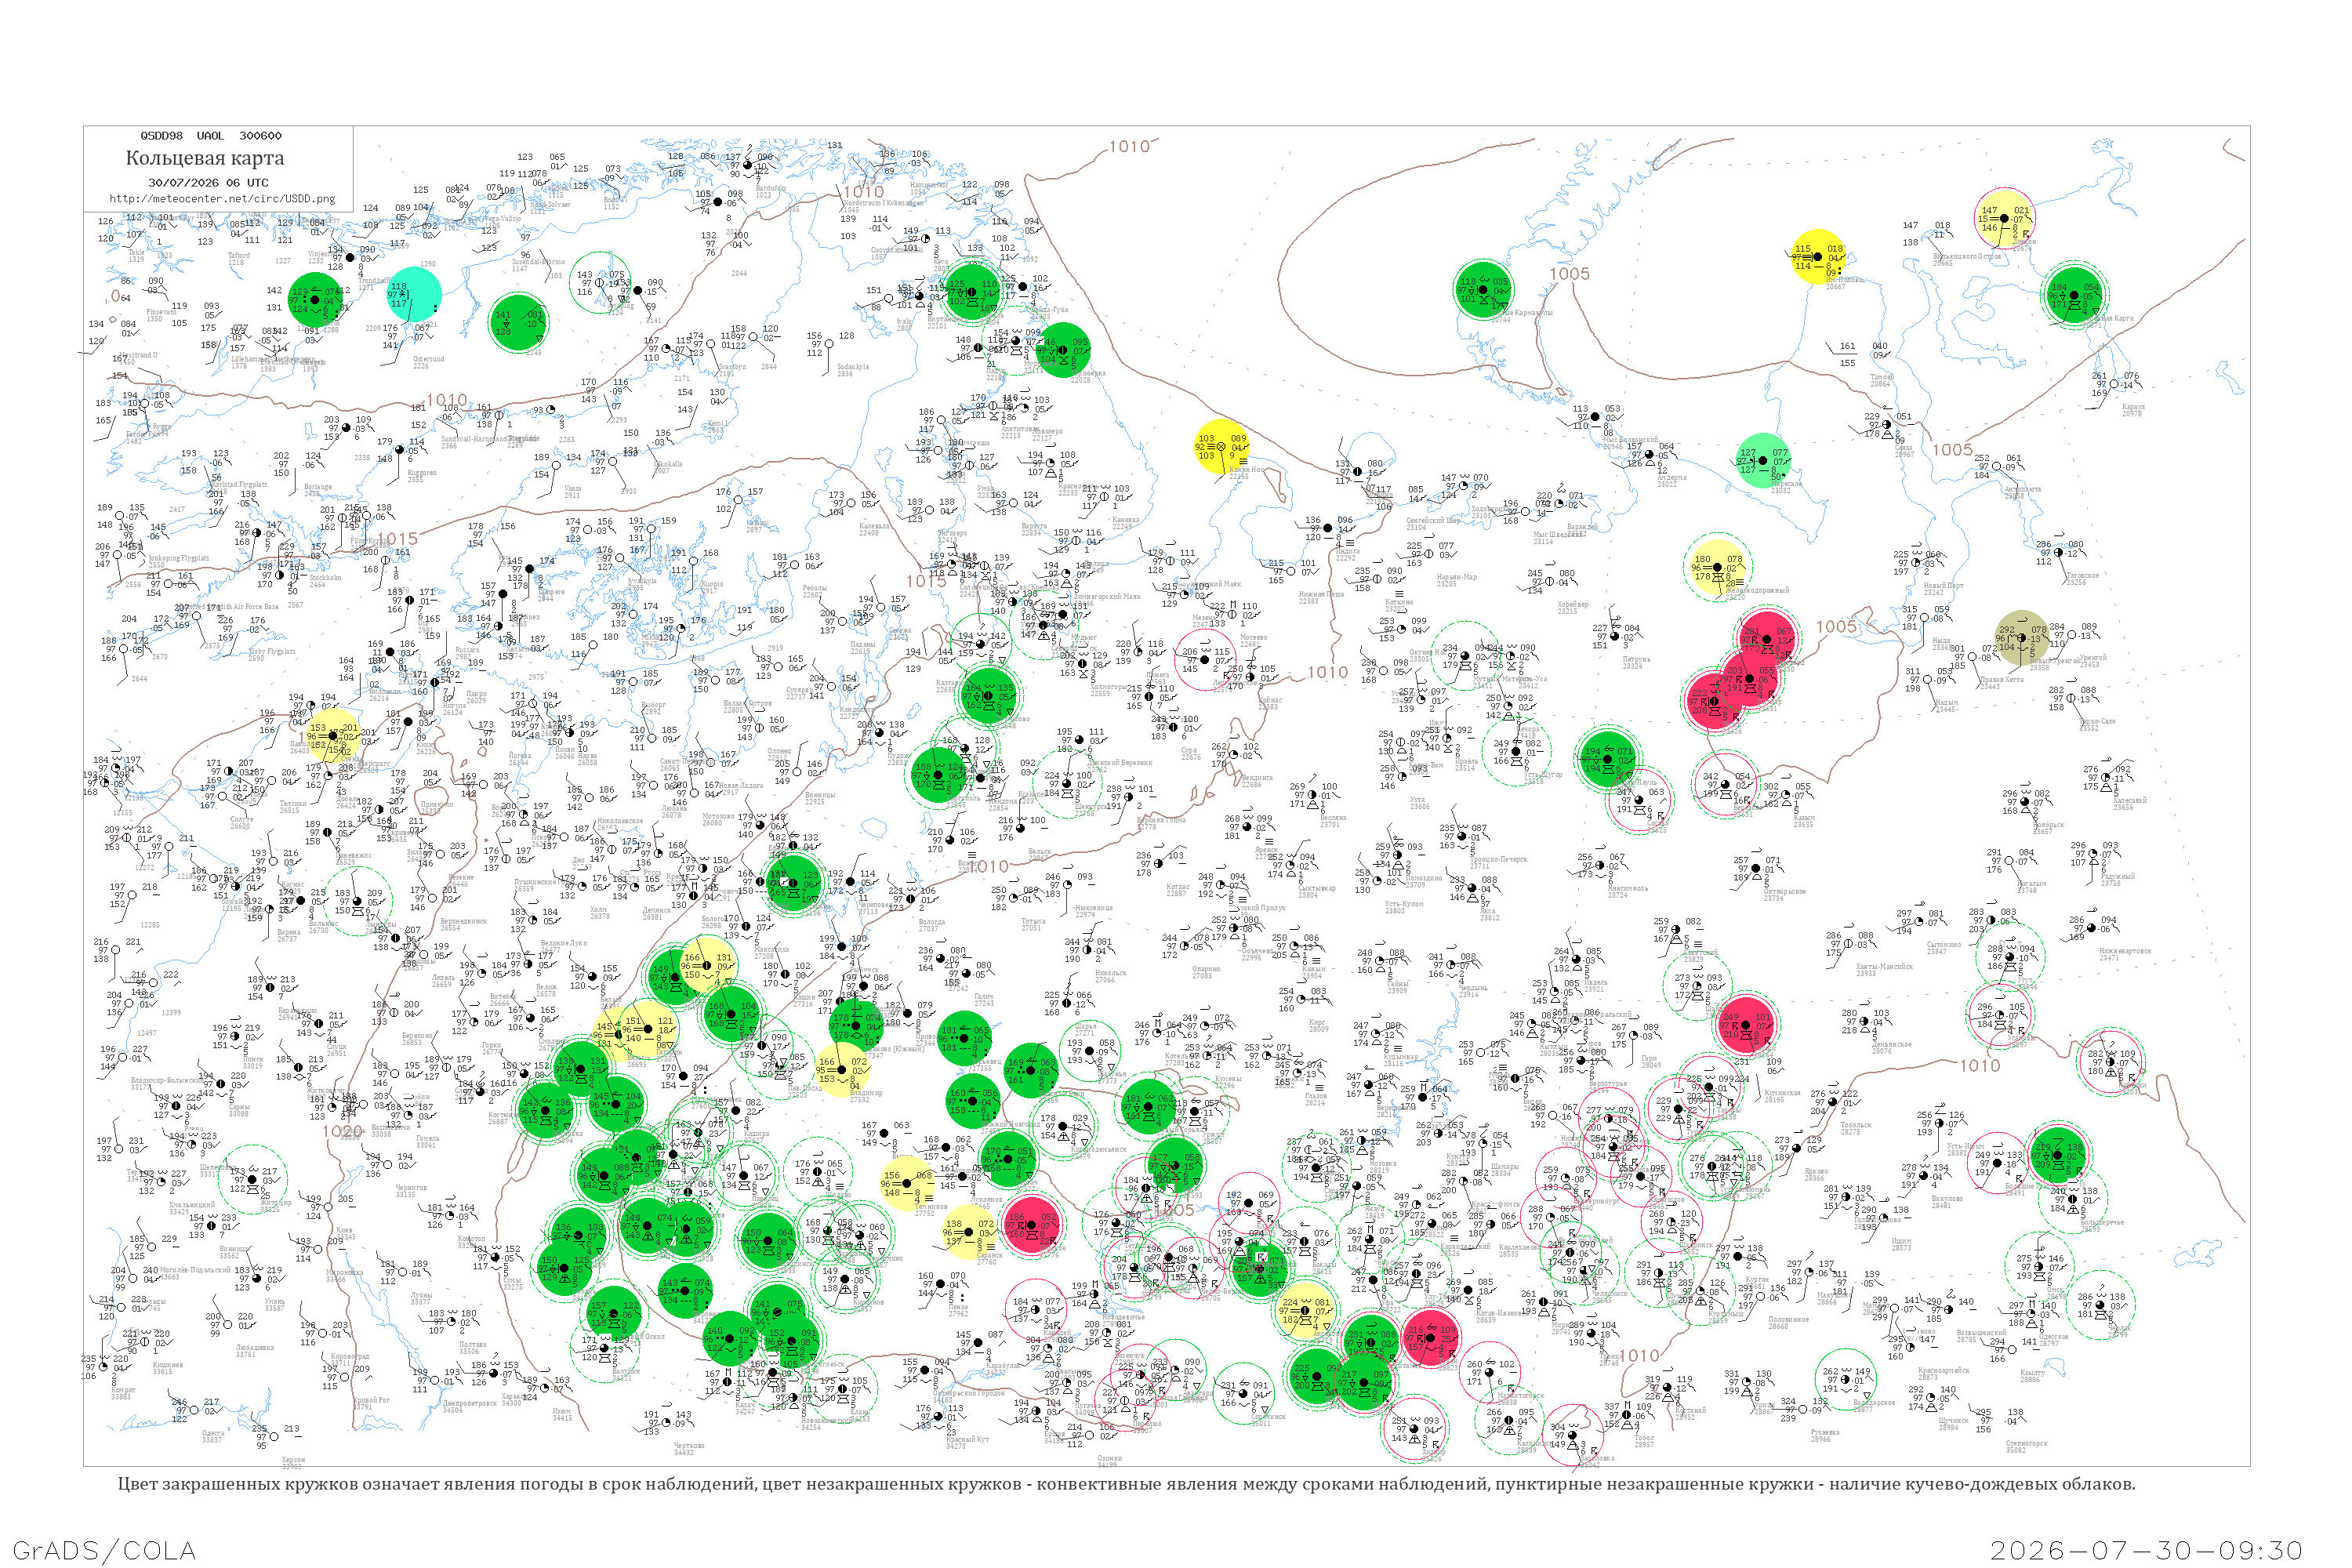Viewport: 2352px width, 1568px height.
Task: Click the header code "QSDD98 UAOL 300600"
Action: coord(210,136)
